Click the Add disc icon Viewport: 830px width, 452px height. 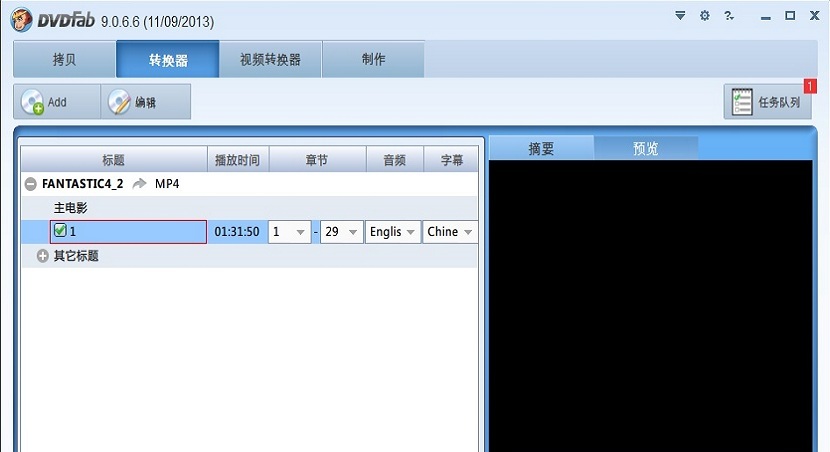tap(32, 102)
